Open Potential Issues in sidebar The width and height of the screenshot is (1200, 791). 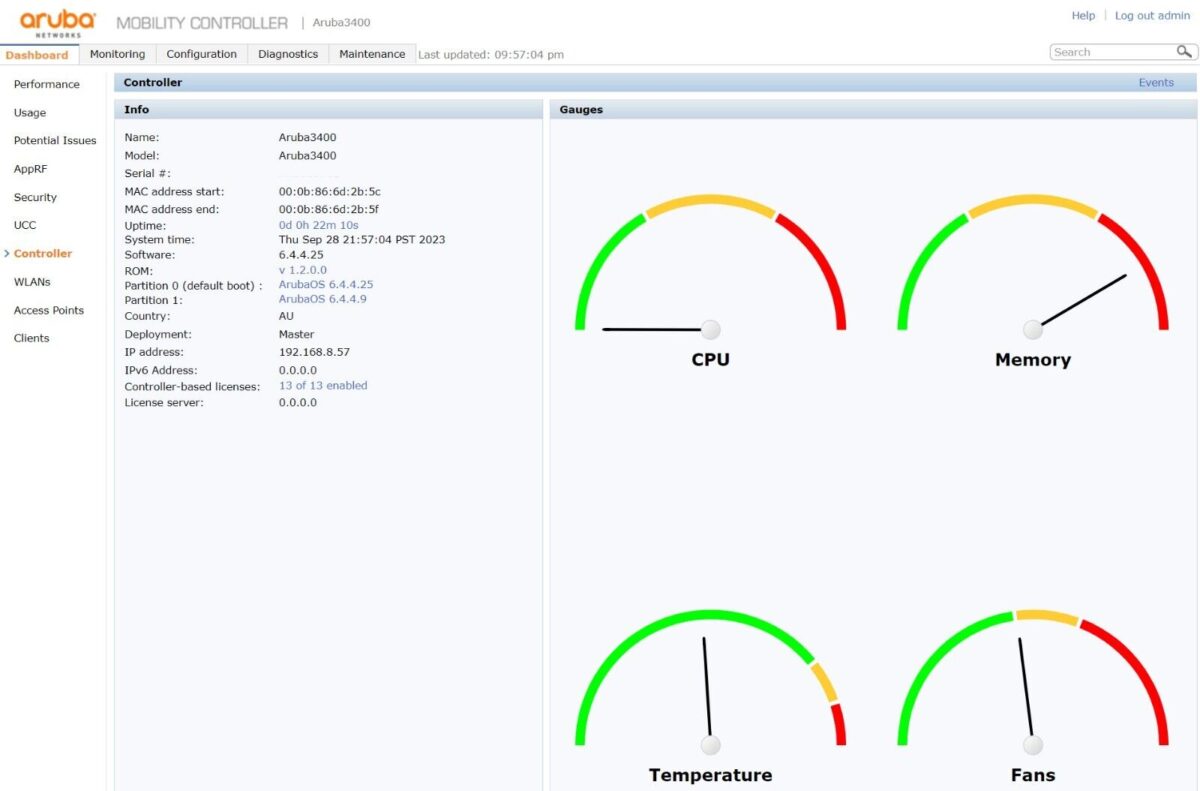[55, 141]
